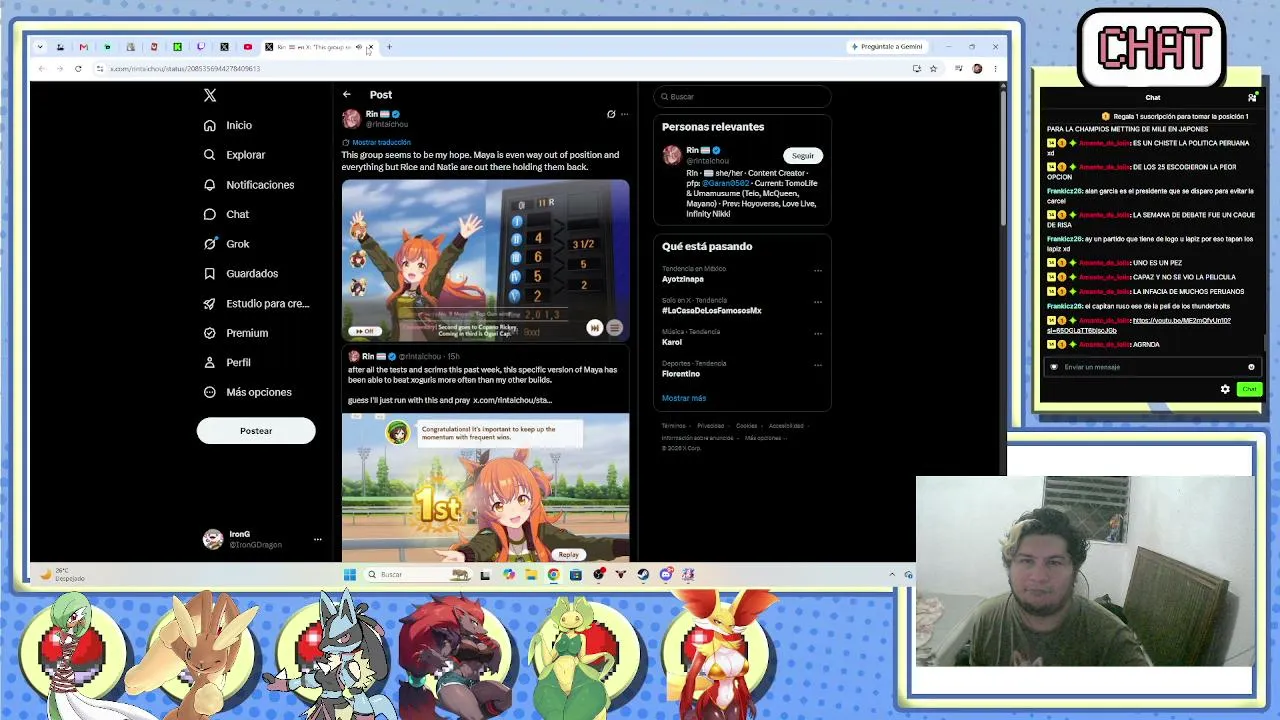
Task: Click the IronG profile avatar in sidebar
Action: tap(213, 539)
